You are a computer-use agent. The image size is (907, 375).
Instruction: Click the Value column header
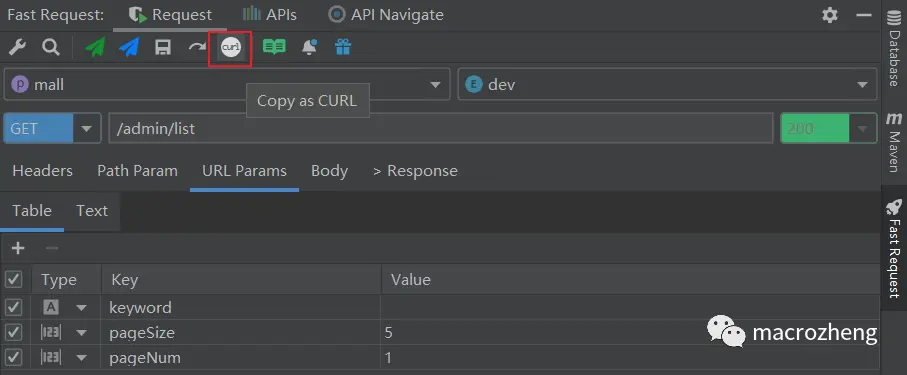(x=630, y=280)
